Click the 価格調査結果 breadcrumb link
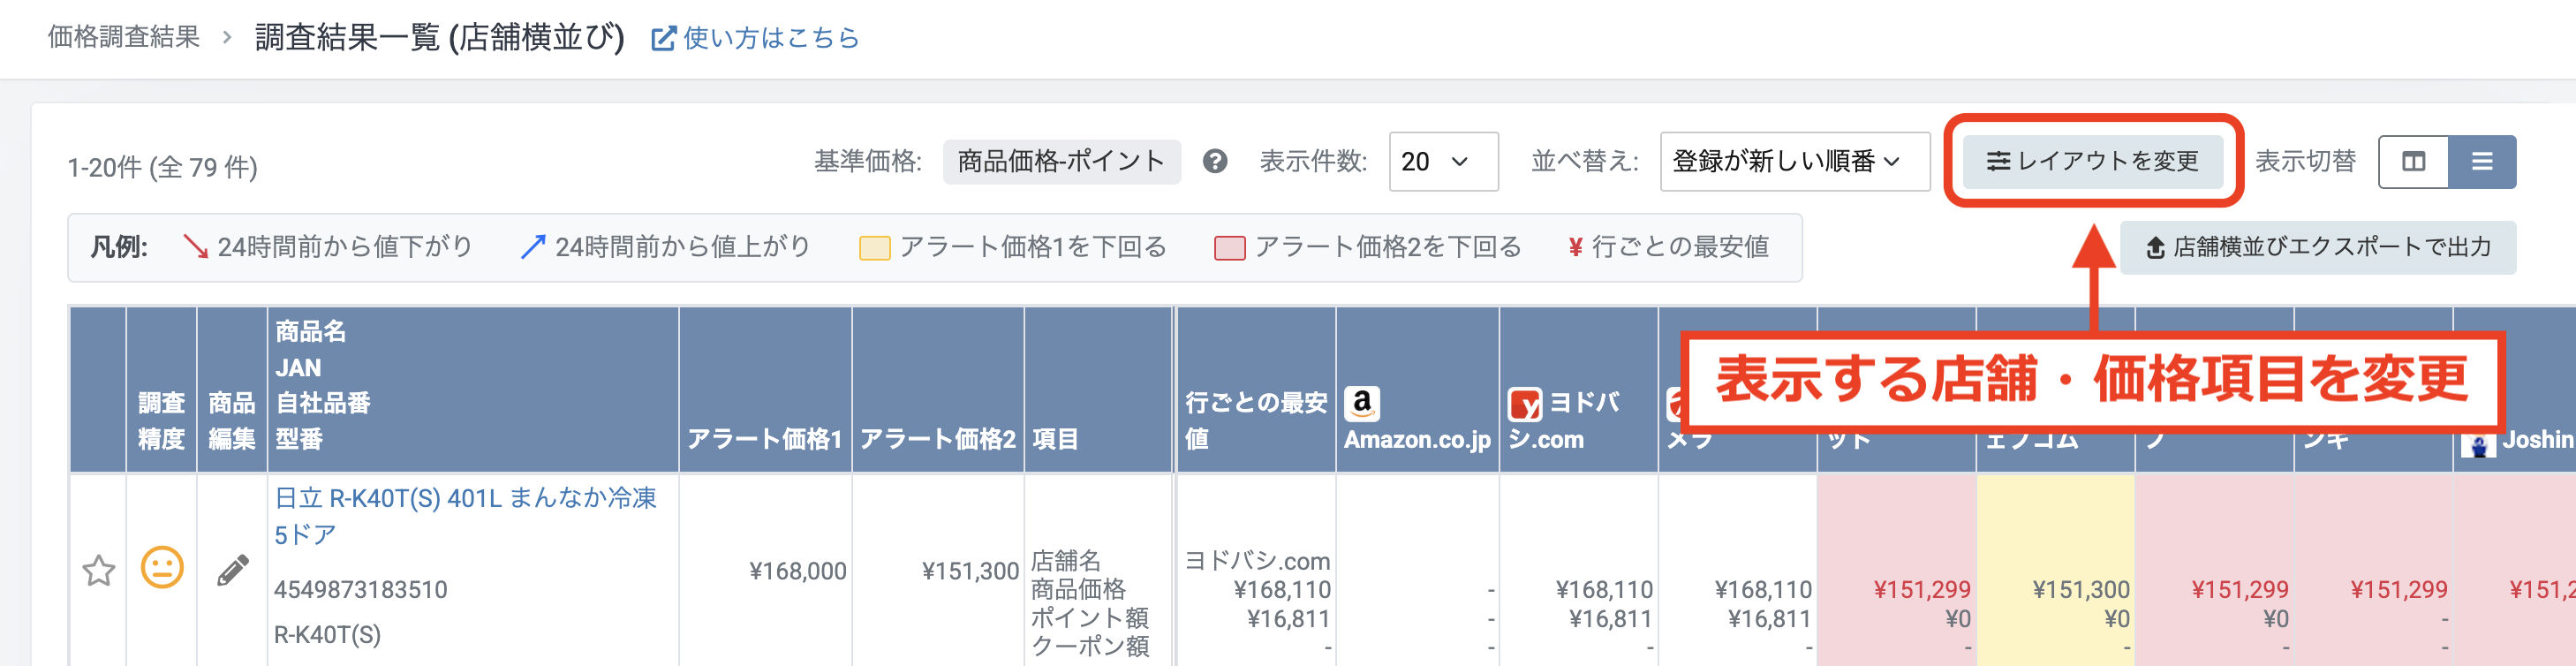The width and height of the screenshot is (2576, 666). pyautogui.click(x=124, y=38)
